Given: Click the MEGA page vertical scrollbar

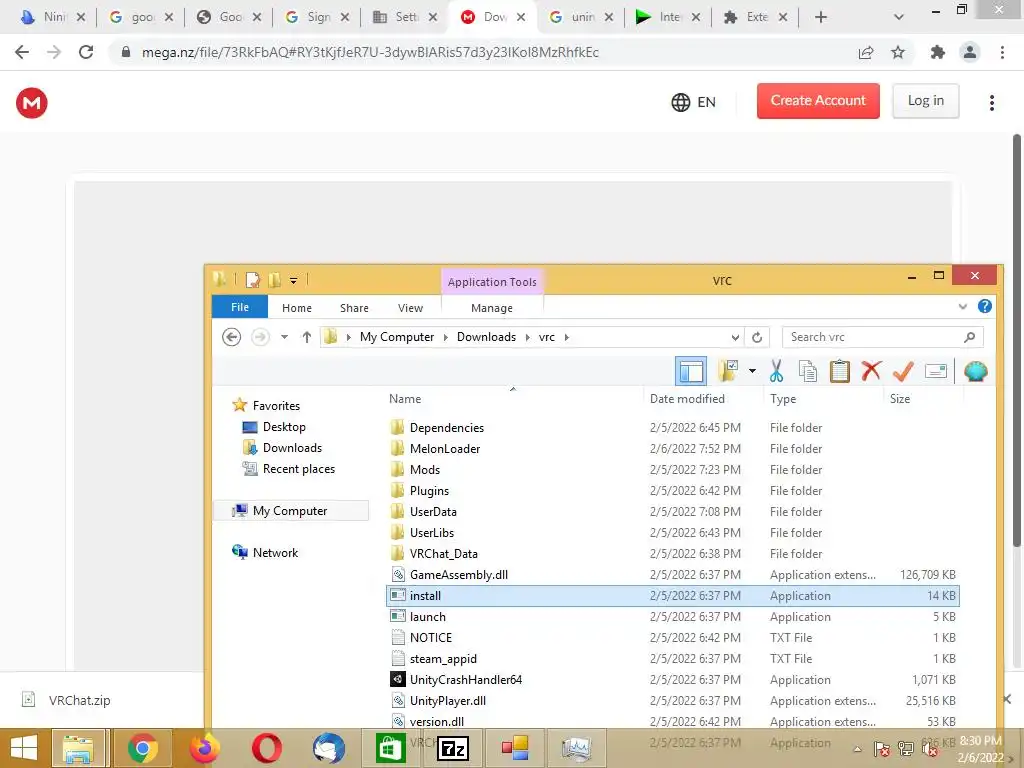Looking at the screenshot, I should [1017, 340].
